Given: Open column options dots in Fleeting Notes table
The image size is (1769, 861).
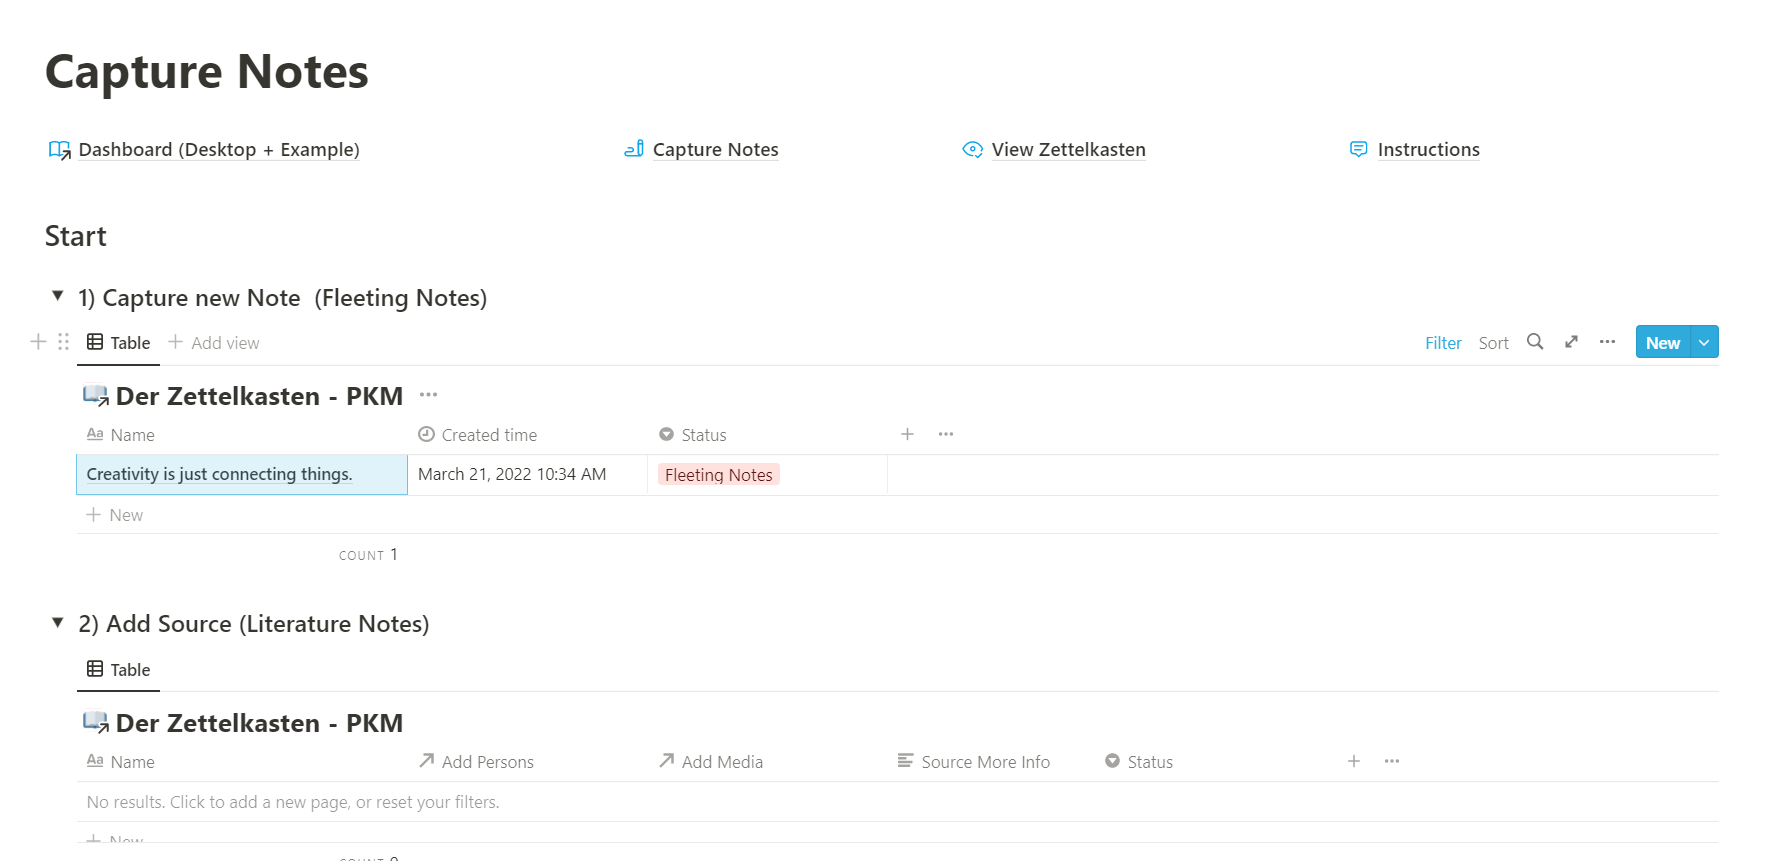Looking at the screenshot, I should 945,434.
